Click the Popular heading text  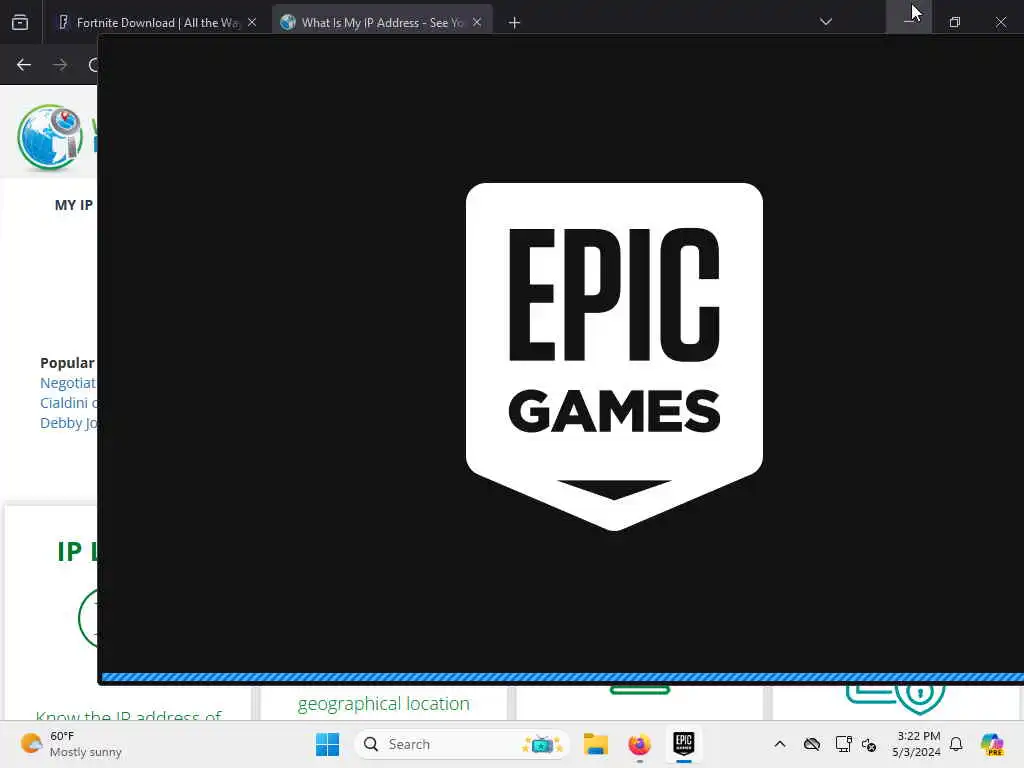(x=67, y=363)
